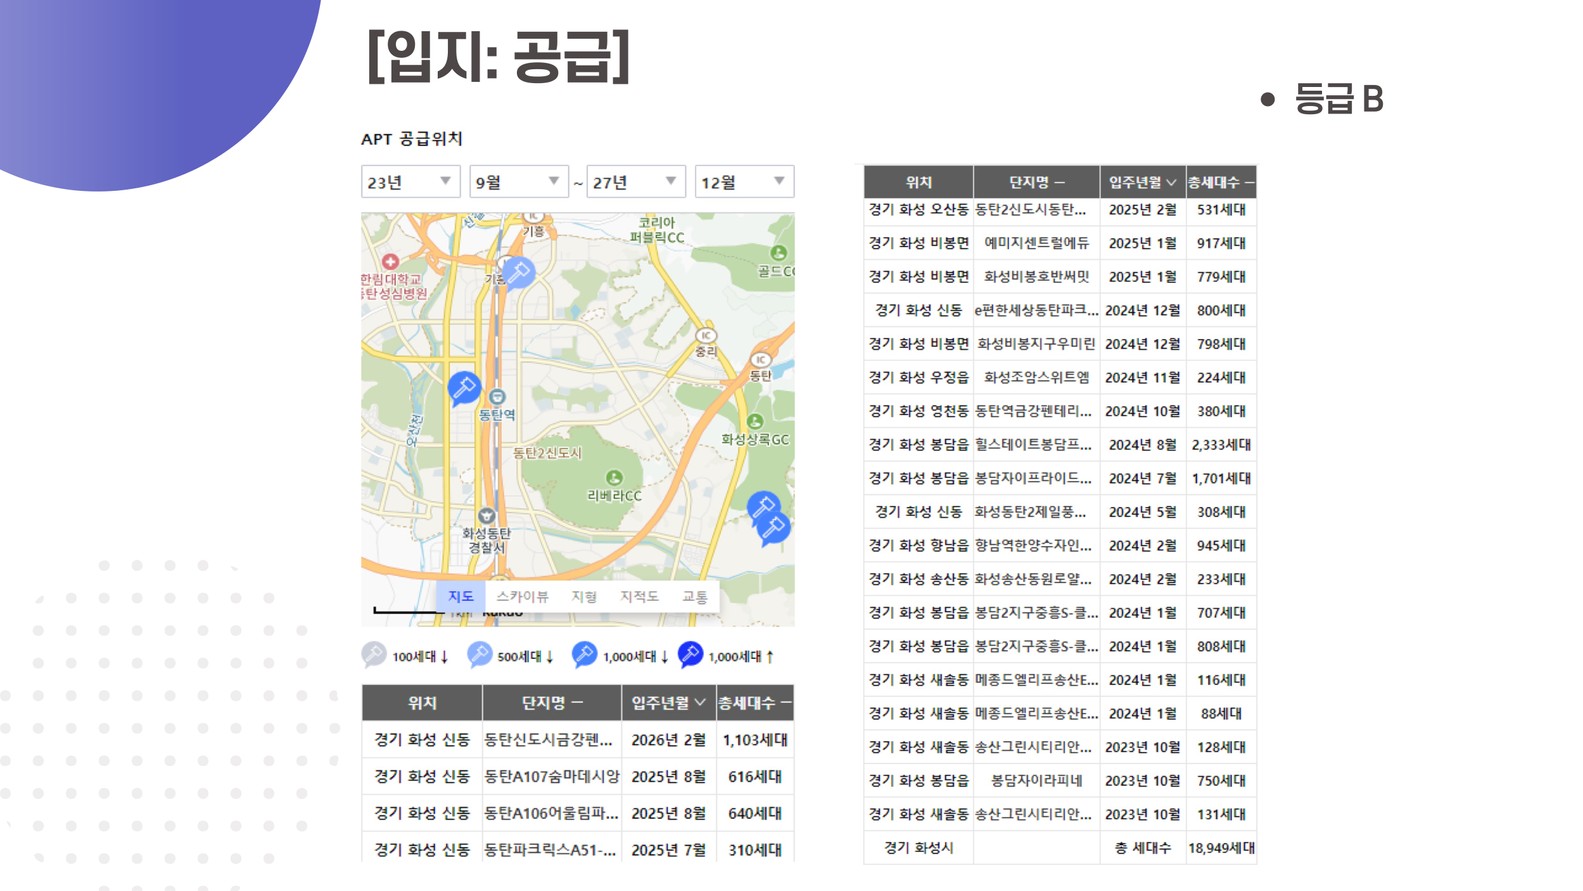Image resolution: width=1583 pixels, height=891 pixels.
Task: Click the 1,000세대↑ legend marker icon
Action: [690, 654]
